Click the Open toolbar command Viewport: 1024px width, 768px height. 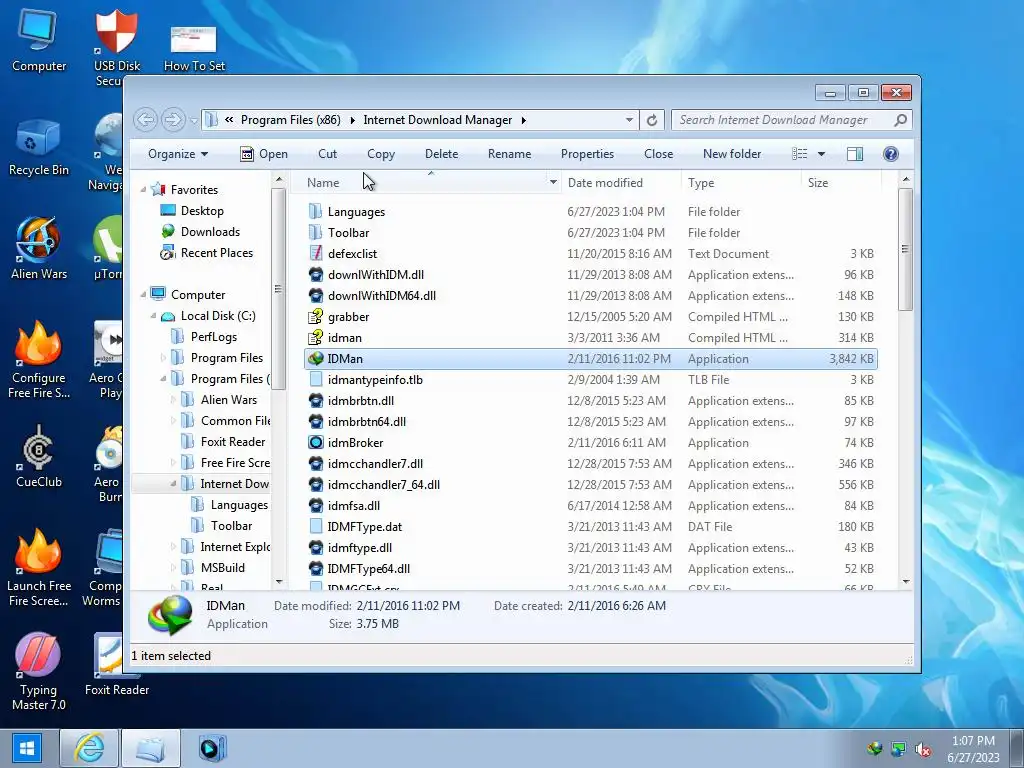tap(264, 153)
